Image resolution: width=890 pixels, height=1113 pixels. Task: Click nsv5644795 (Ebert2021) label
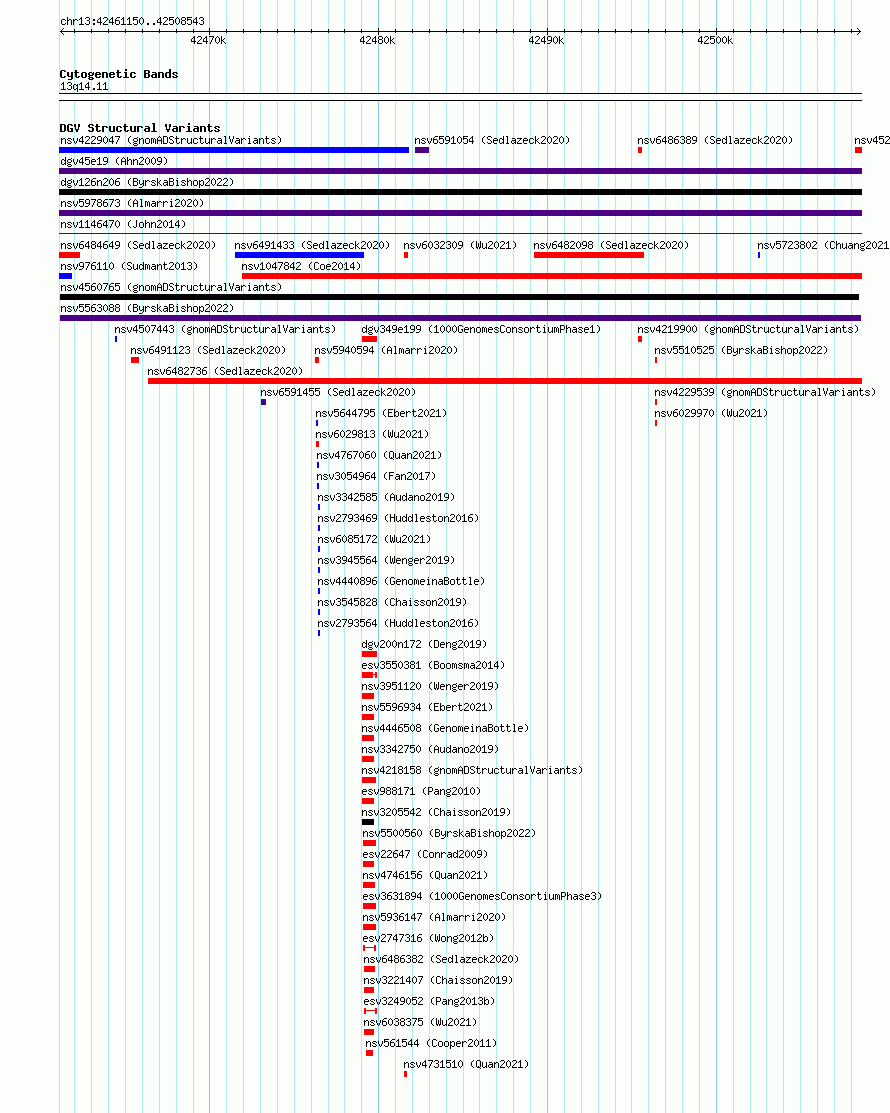pos(381,413)
